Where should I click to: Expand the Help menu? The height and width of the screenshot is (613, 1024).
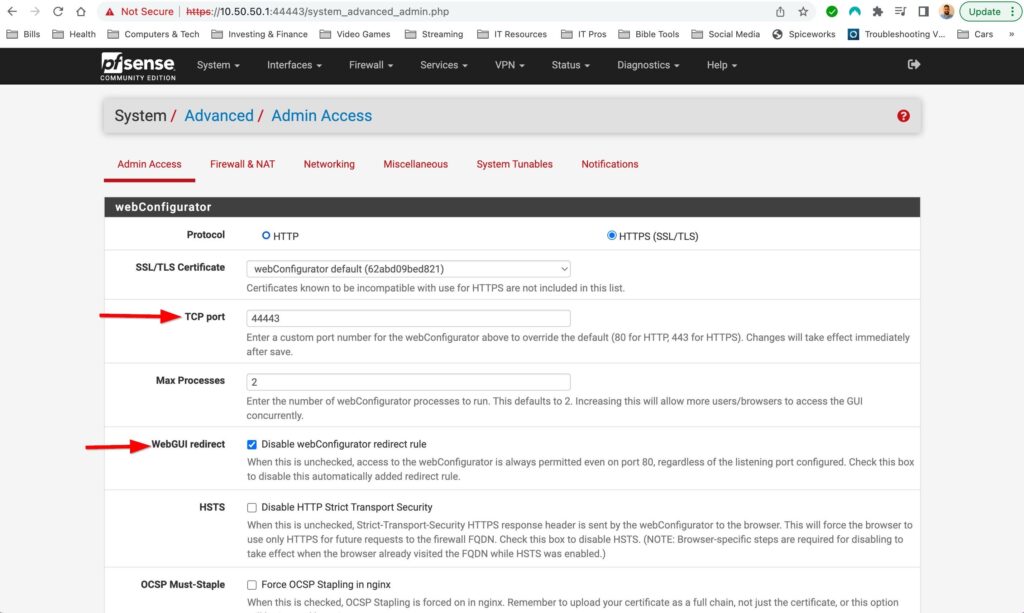[x=722, y=65]
